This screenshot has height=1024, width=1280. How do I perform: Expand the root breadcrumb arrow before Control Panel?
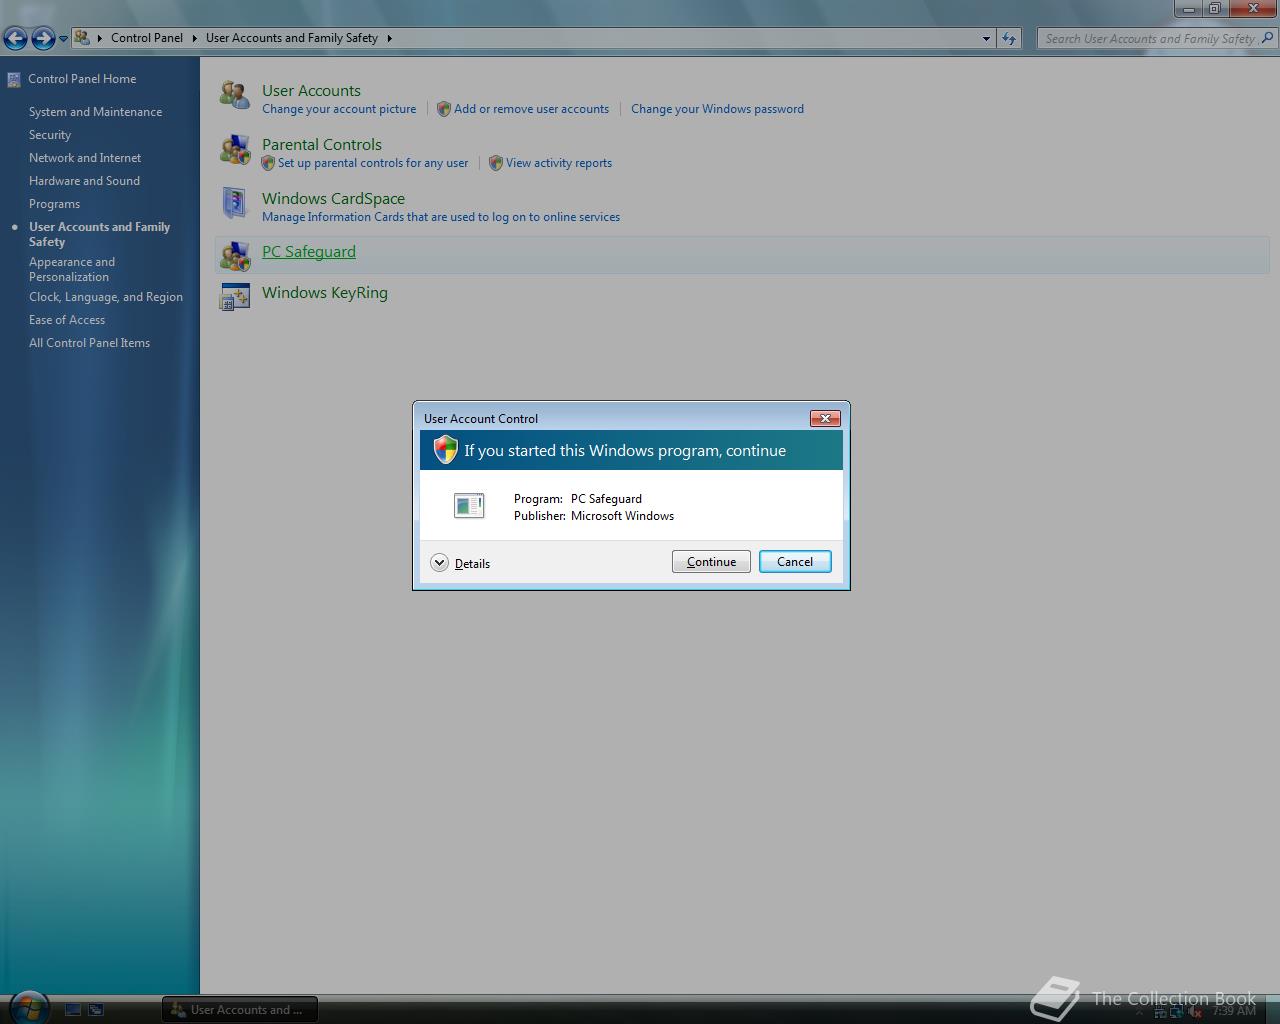point(99,38)
